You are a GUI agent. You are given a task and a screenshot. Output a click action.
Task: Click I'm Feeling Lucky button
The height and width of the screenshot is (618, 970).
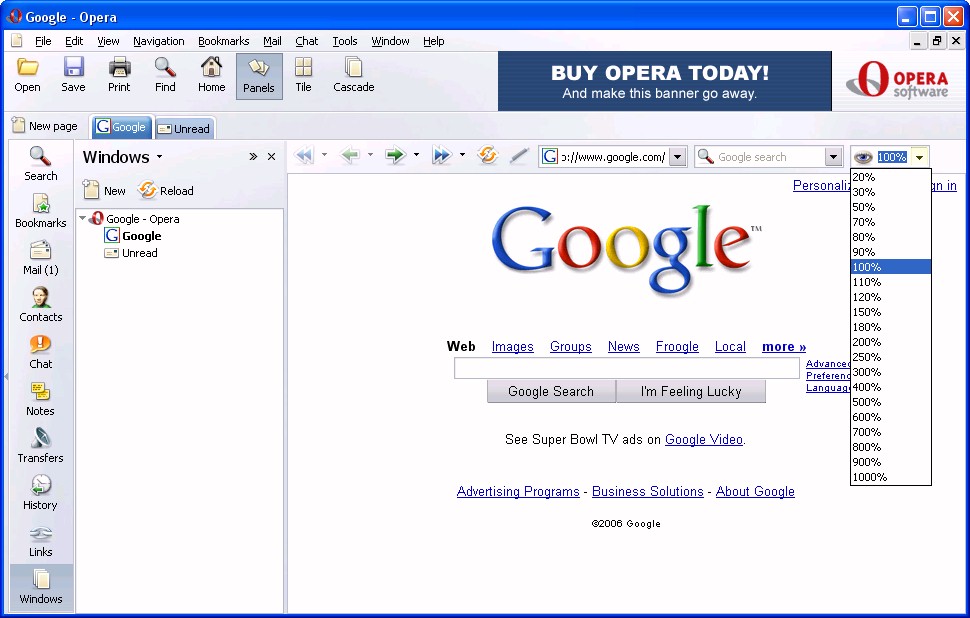click(691, 391)
